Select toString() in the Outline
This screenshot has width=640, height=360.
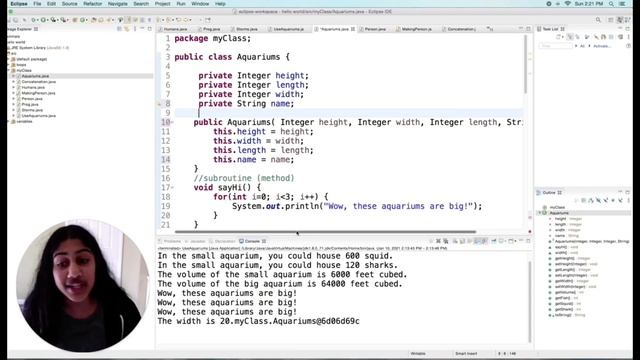click(x=567, y=315)
